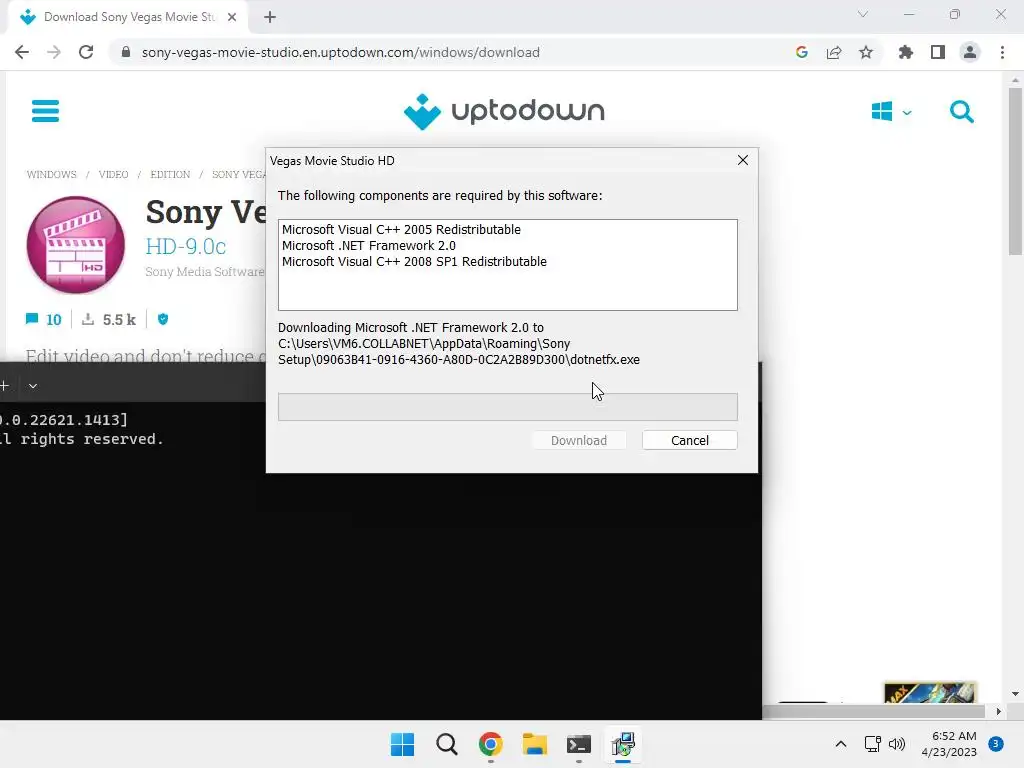Click the page scrollbar down arrow
Image resolution: width=1024 pixels, height=768 pixels.
coord(1015,694)
